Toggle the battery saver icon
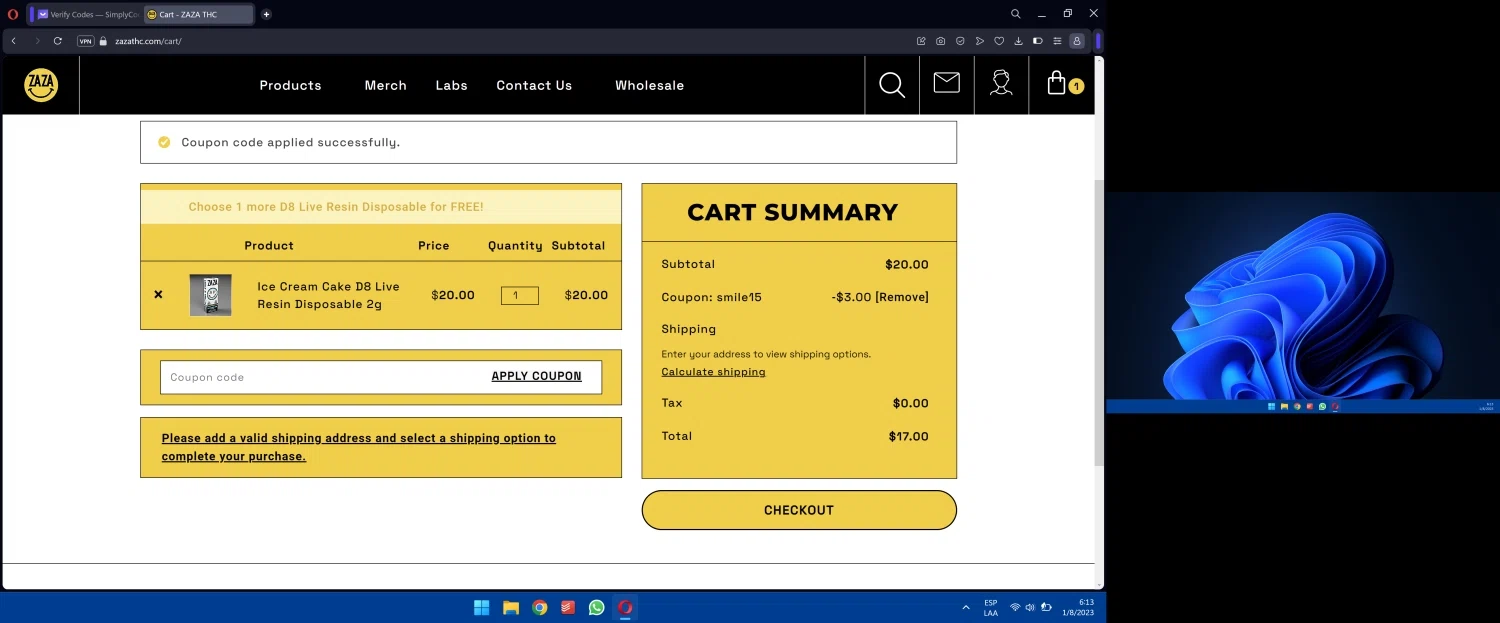This screenshot has height=623, width=1500. click(x=1038, y=41)
